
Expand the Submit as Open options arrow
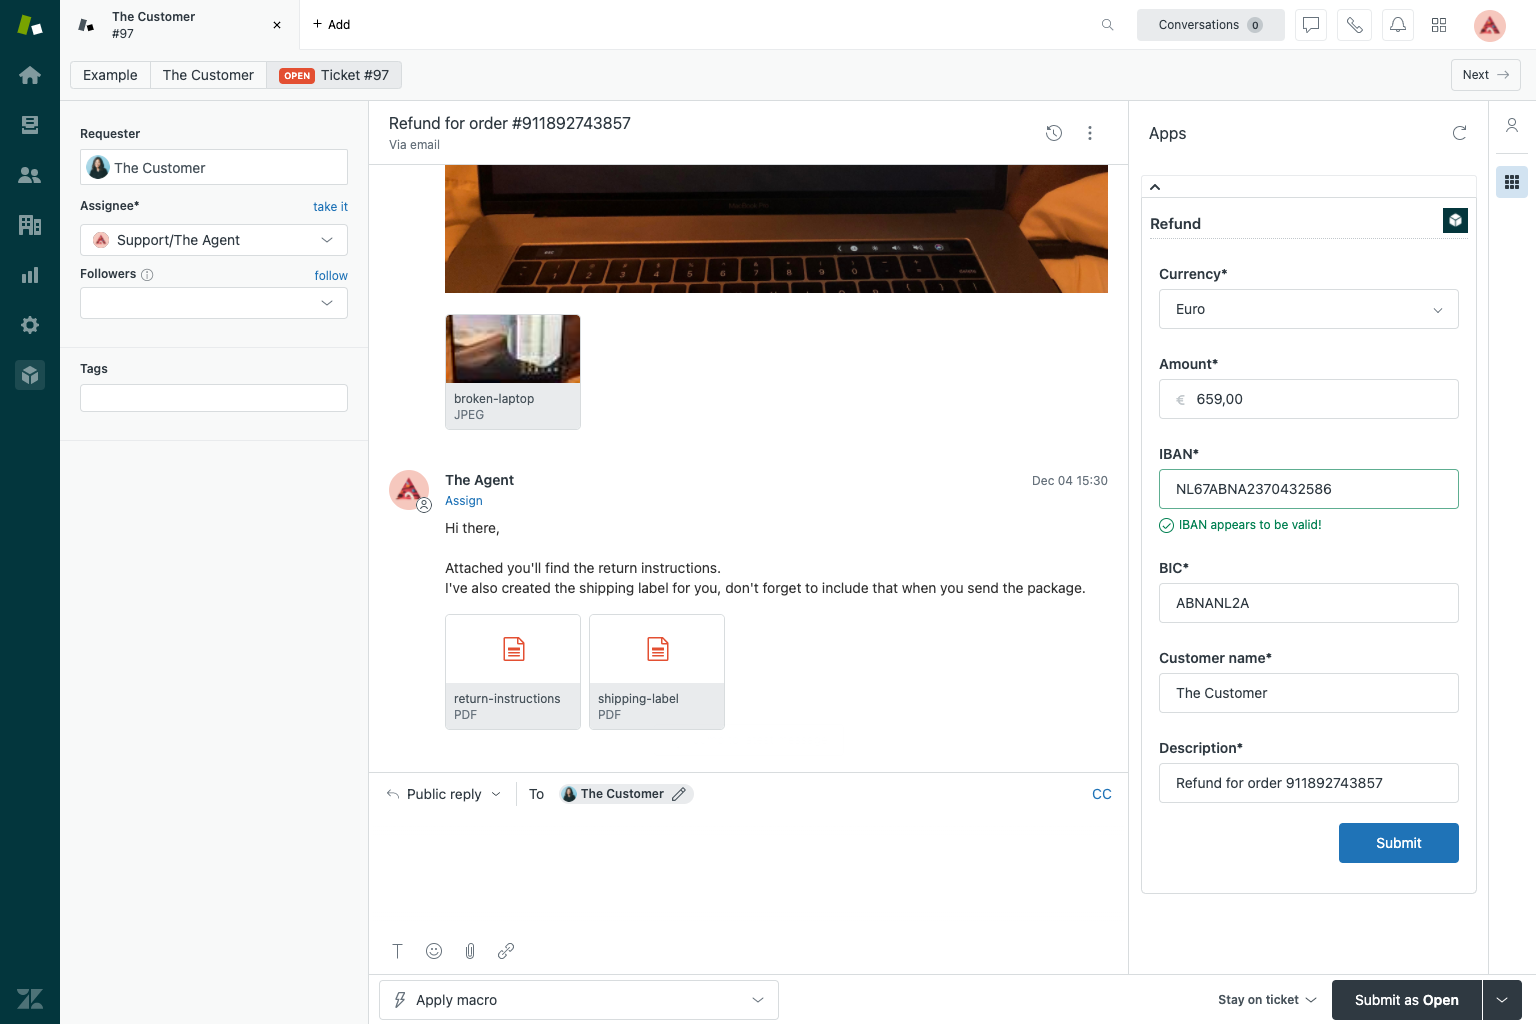[1502, 1000]
